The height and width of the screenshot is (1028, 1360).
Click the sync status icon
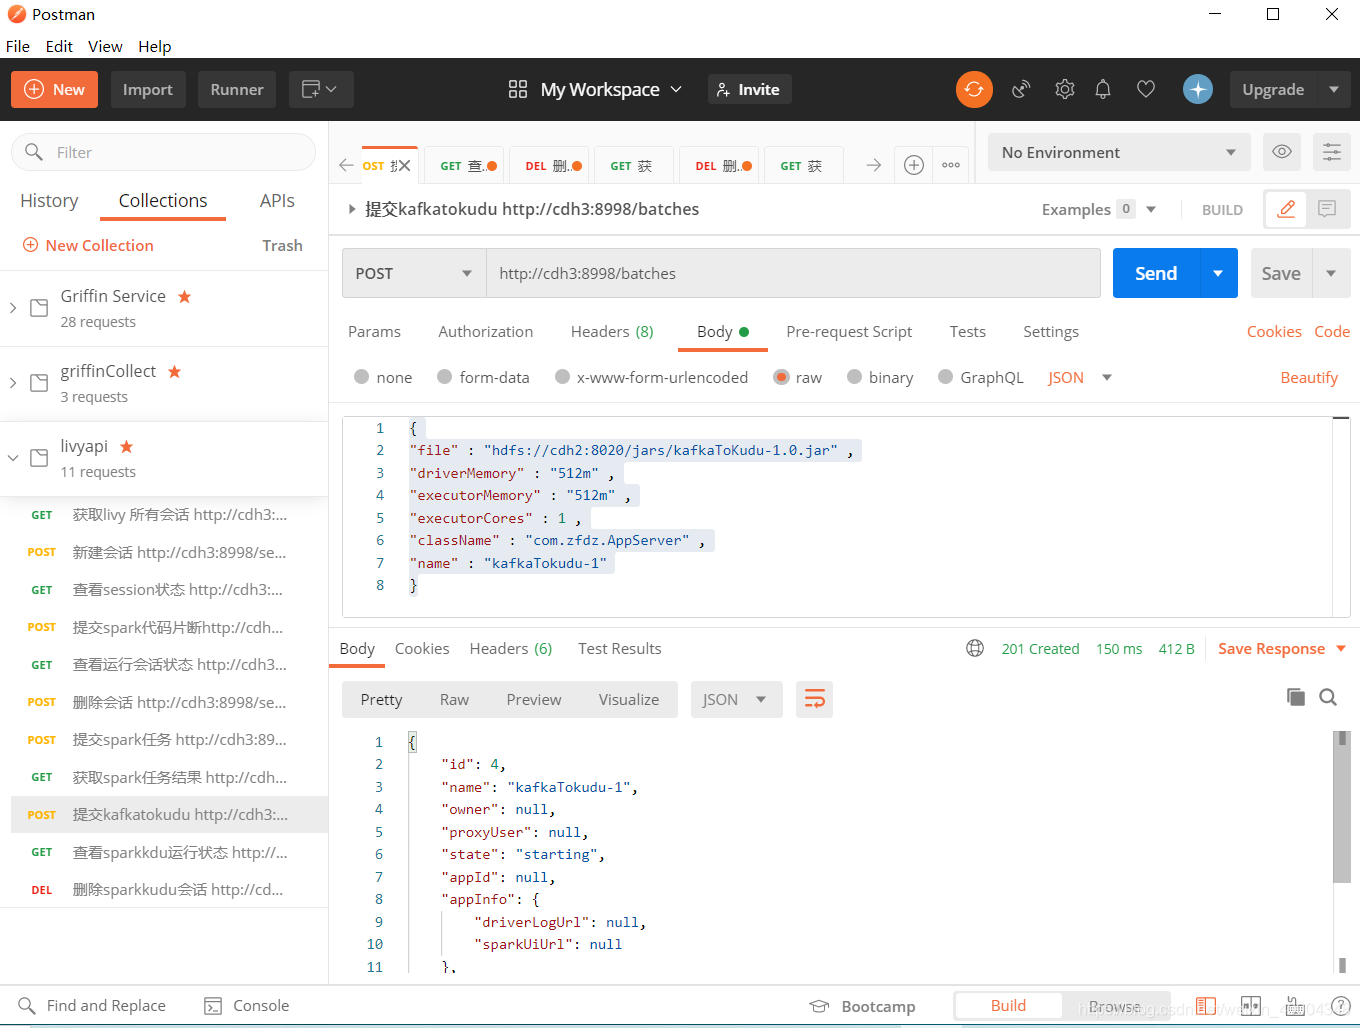pos(974,89)
